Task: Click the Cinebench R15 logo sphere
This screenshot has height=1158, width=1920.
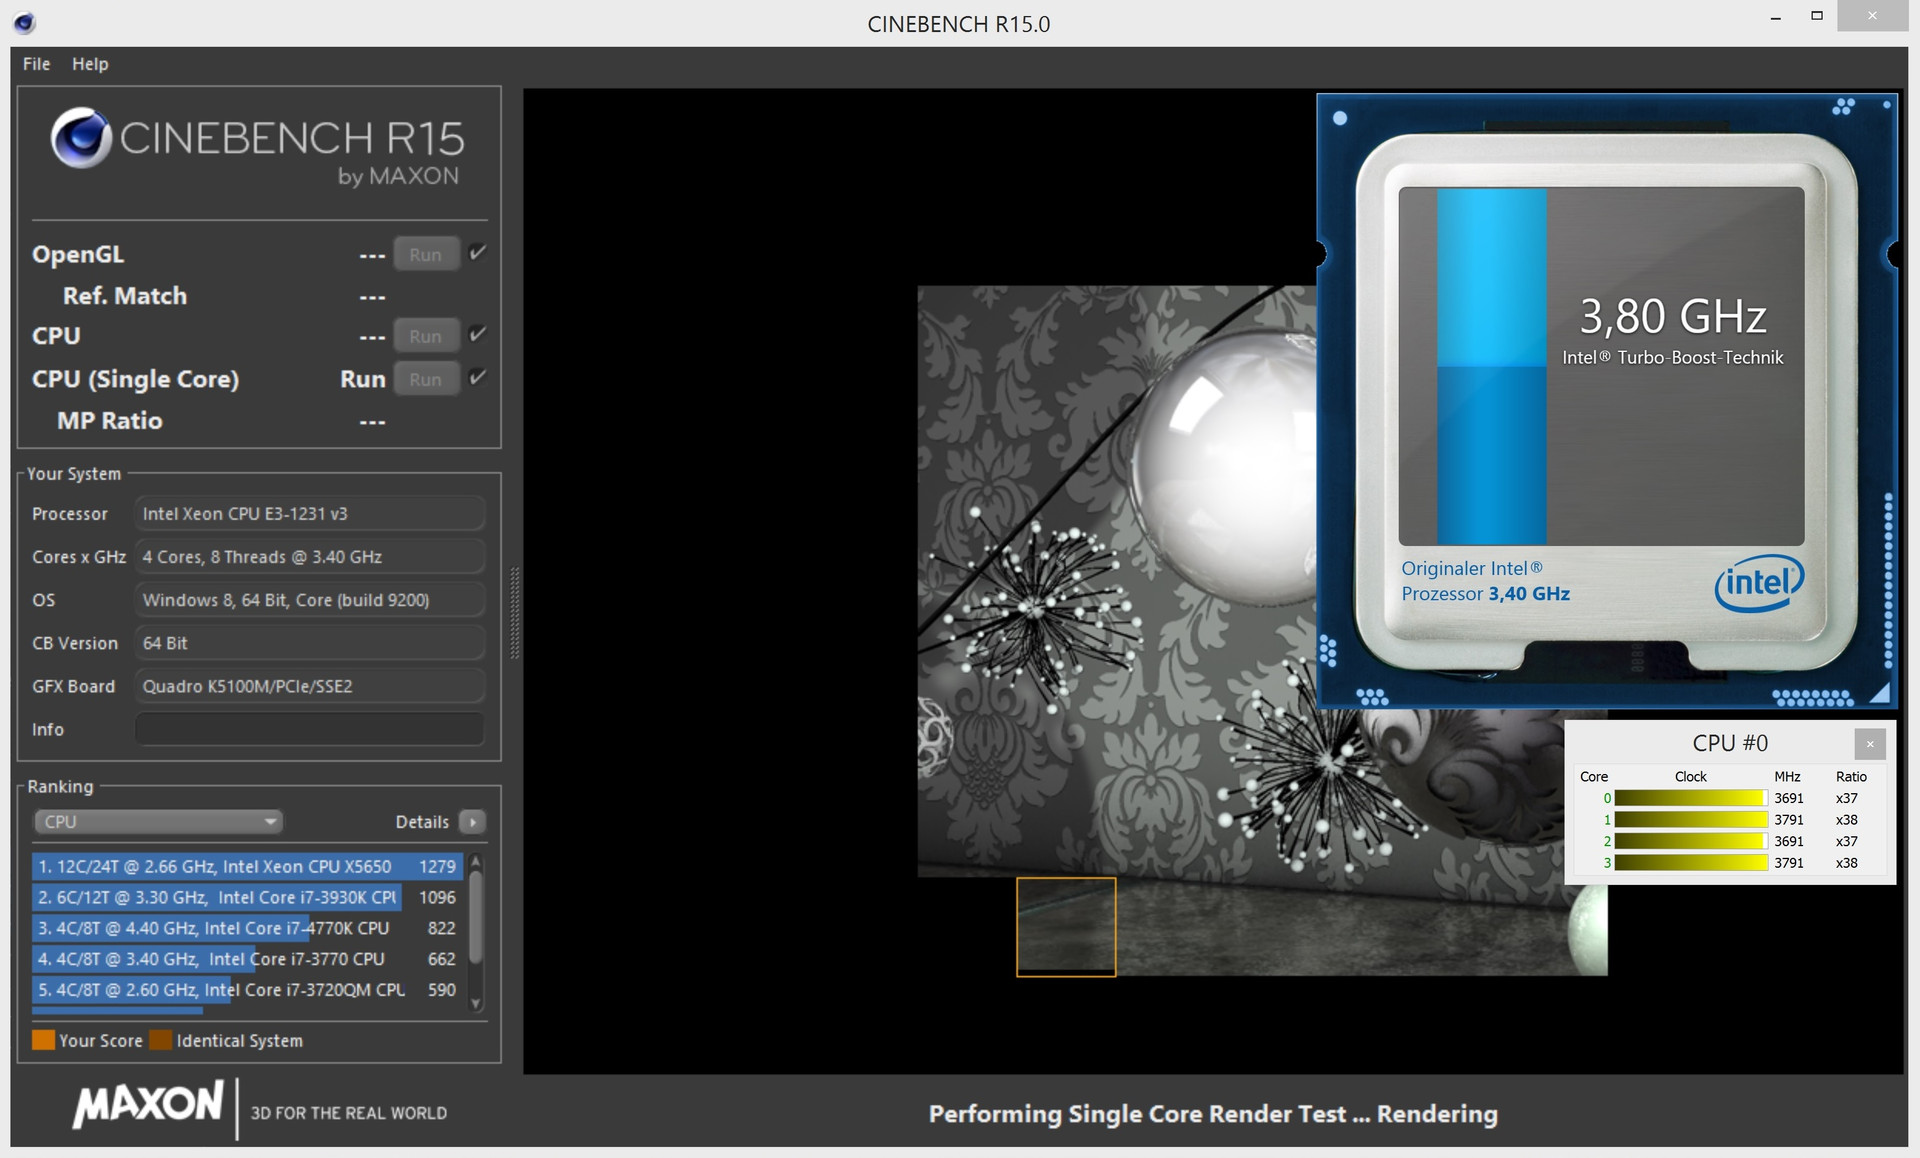Action: click(x=80, y=137)
